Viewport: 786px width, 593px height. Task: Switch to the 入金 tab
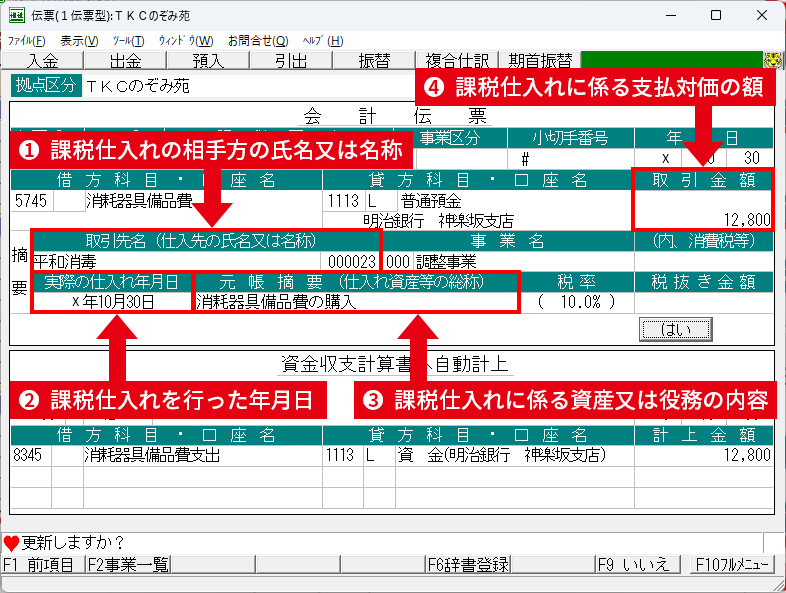41,60
